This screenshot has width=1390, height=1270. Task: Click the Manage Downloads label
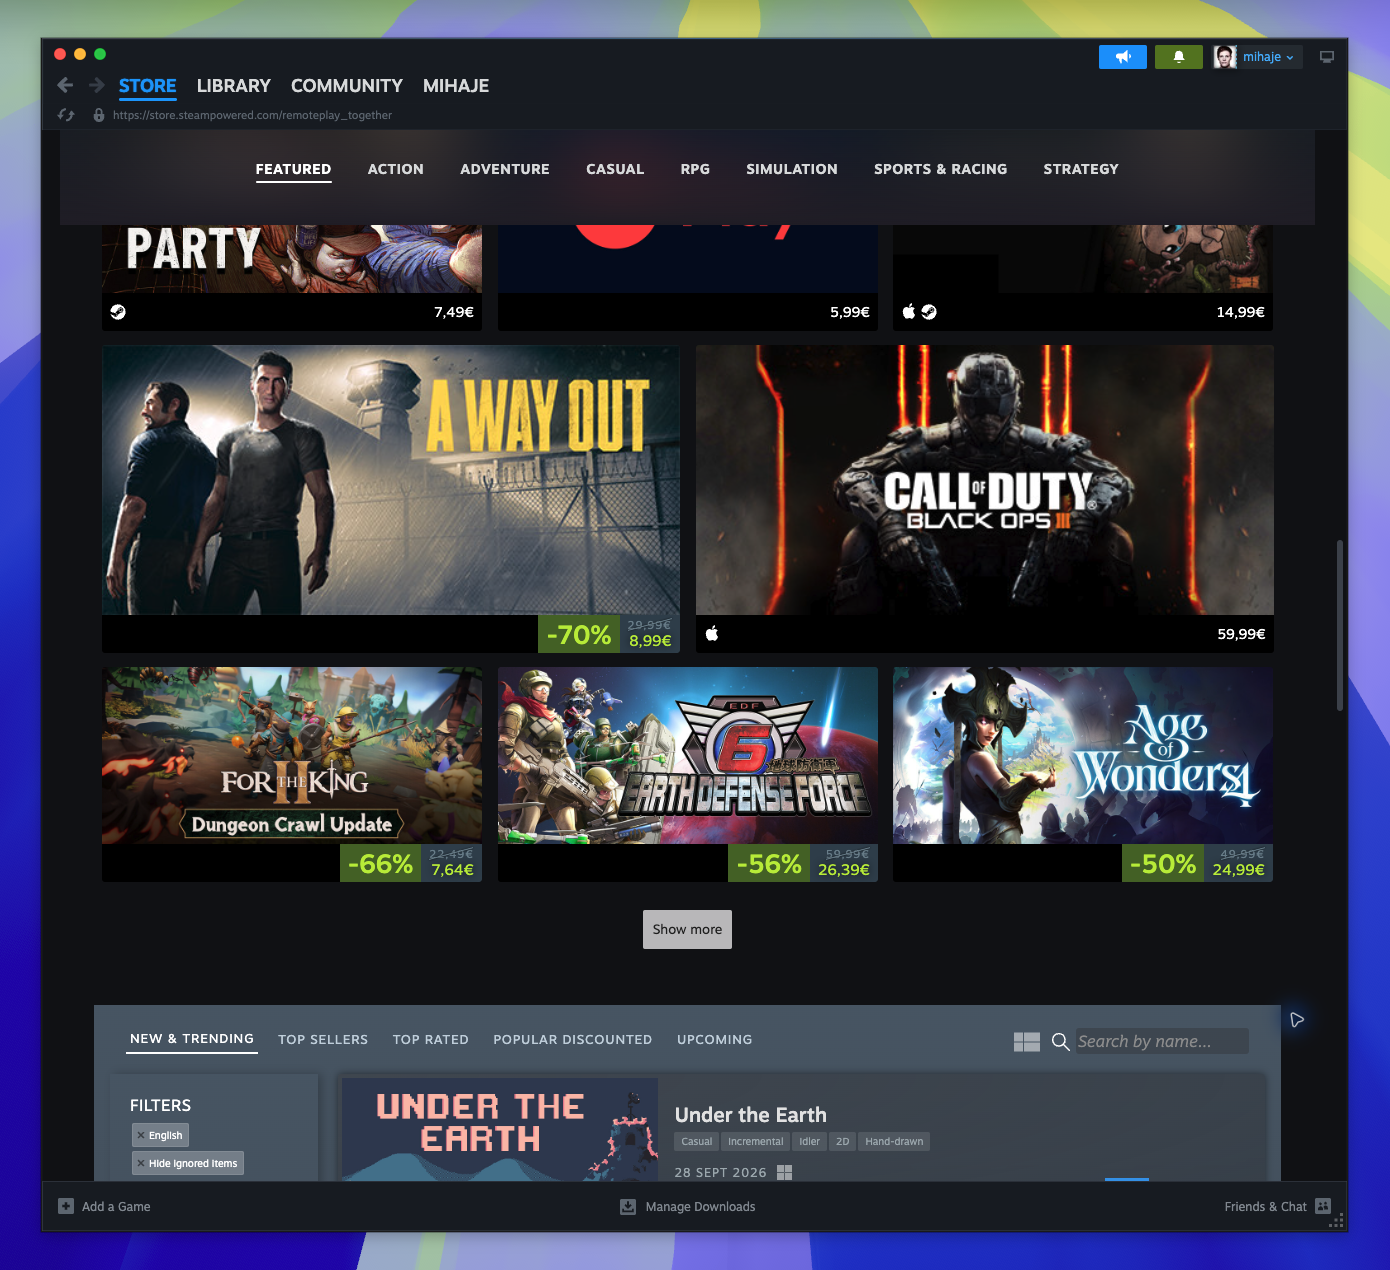(x=700, y=1207)
